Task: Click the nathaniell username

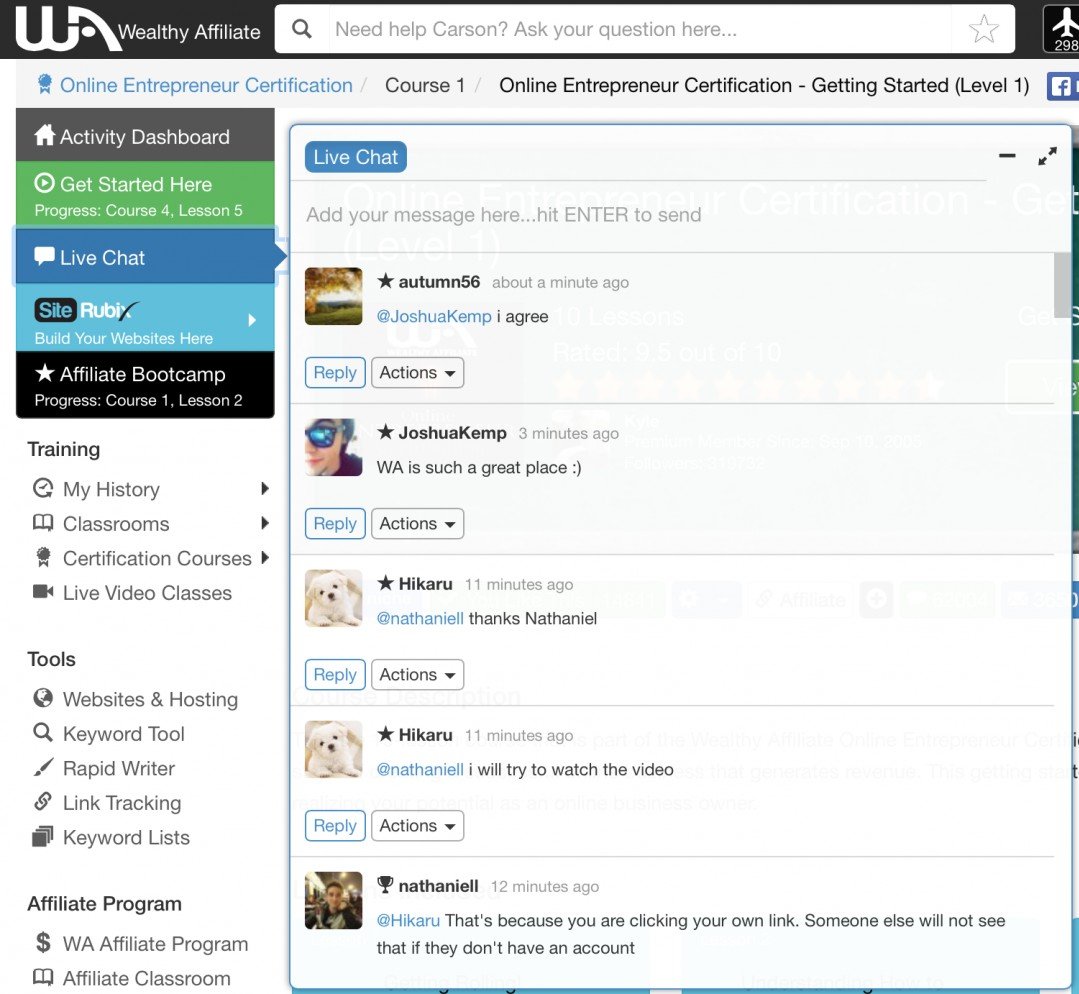Action: (438, 886)
